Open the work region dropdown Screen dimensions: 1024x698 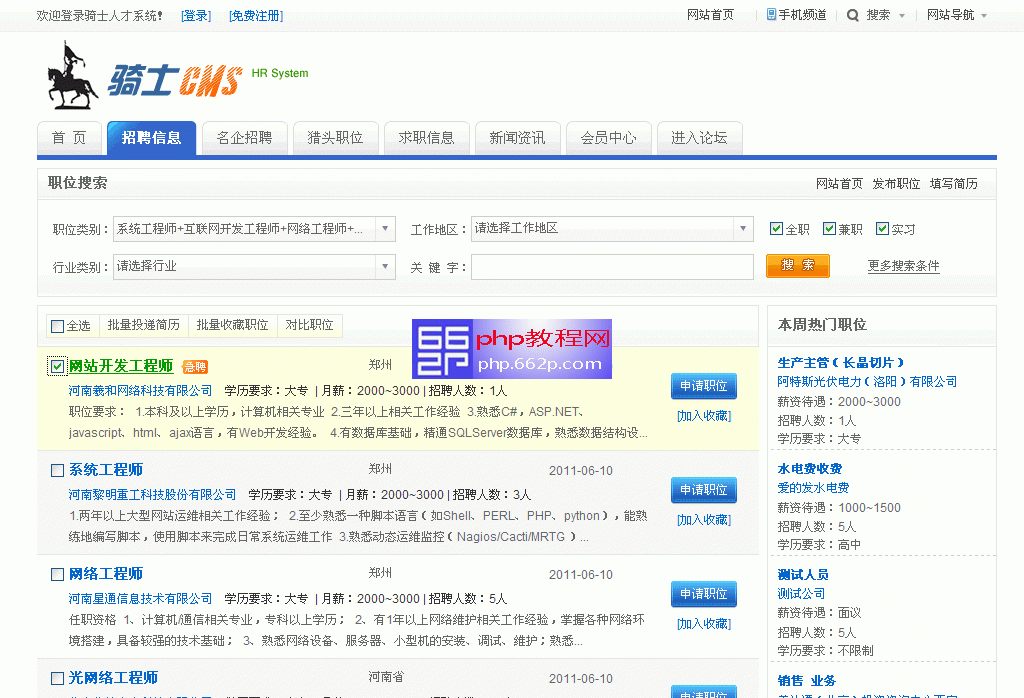pos(743,229)
